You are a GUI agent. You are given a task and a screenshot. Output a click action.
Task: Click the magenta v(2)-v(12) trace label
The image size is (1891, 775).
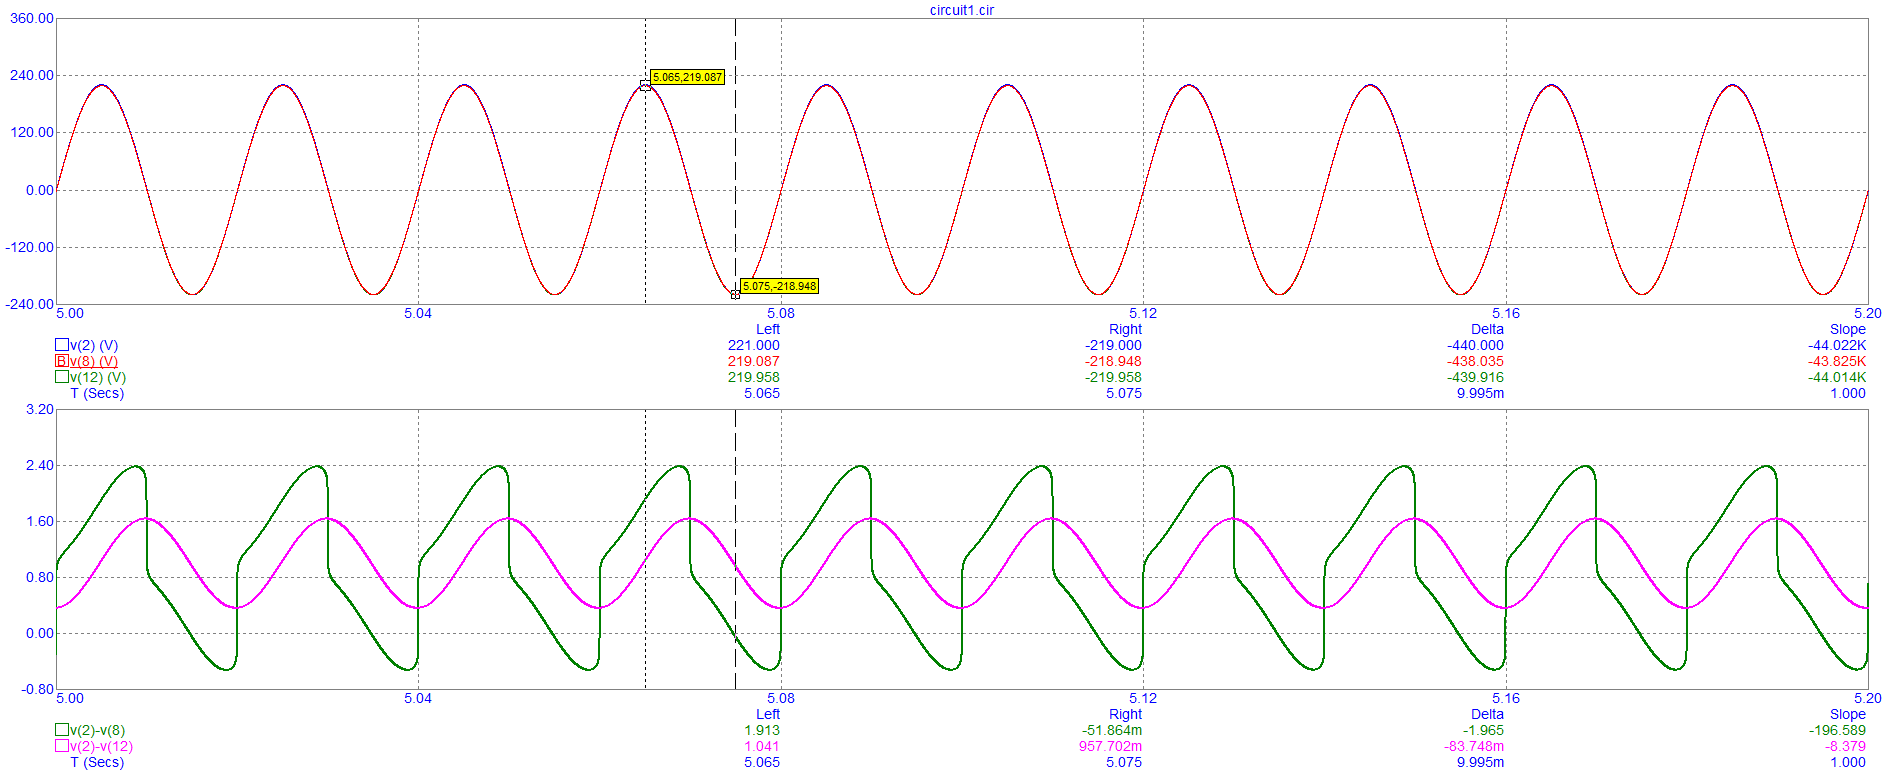pos(102,746)
